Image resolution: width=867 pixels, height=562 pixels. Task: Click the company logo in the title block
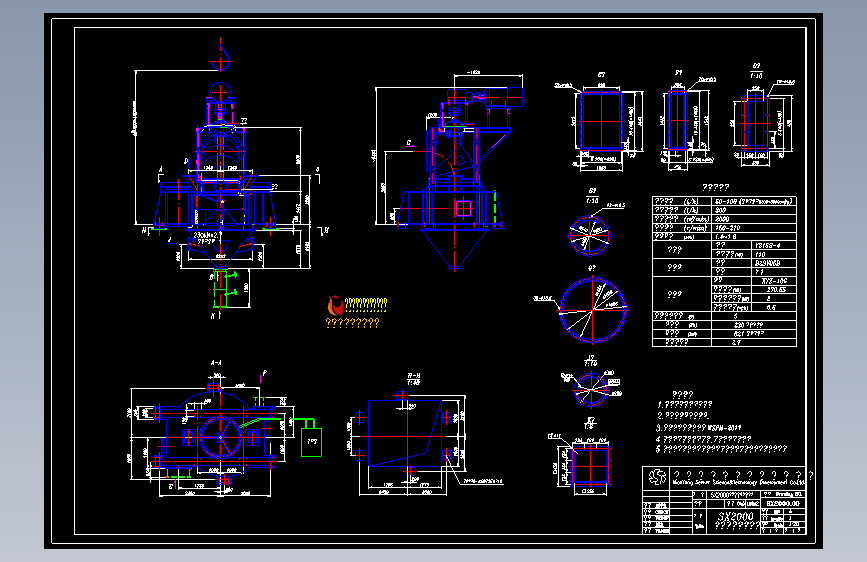tap(657, 477)
